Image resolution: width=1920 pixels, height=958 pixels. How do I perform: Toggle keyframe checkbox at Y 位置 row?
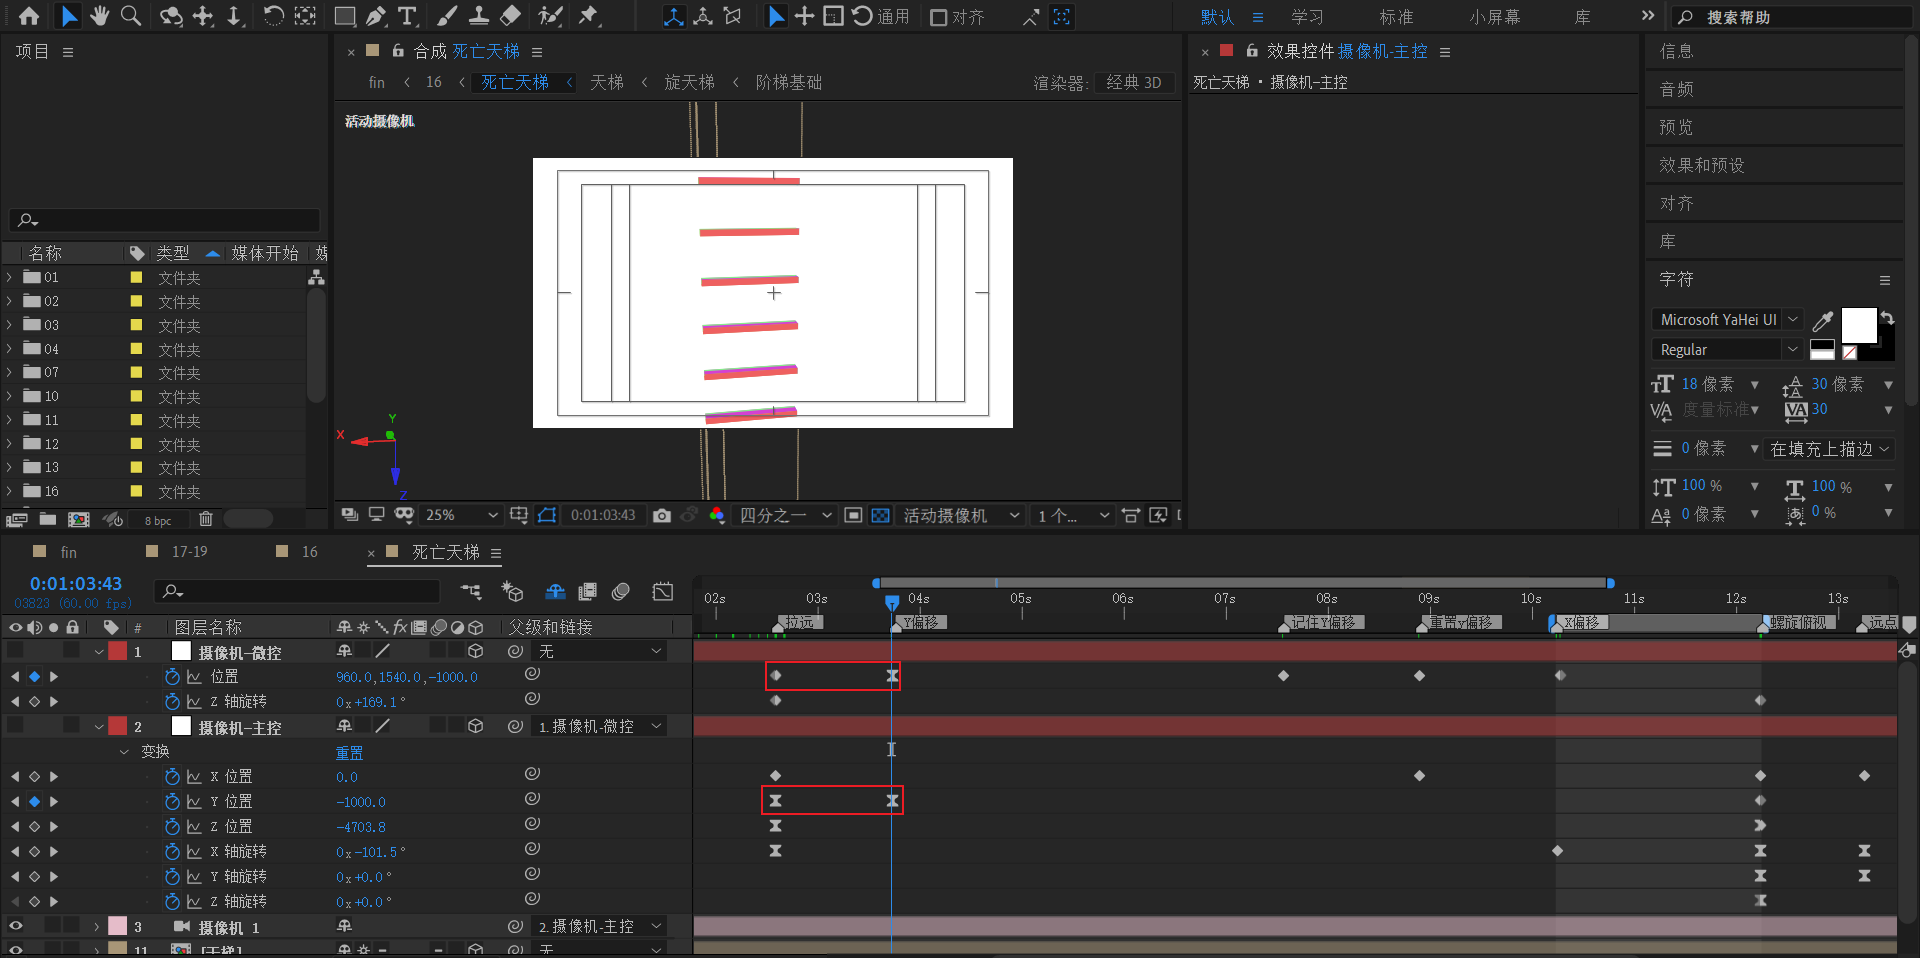coord(34,802)
